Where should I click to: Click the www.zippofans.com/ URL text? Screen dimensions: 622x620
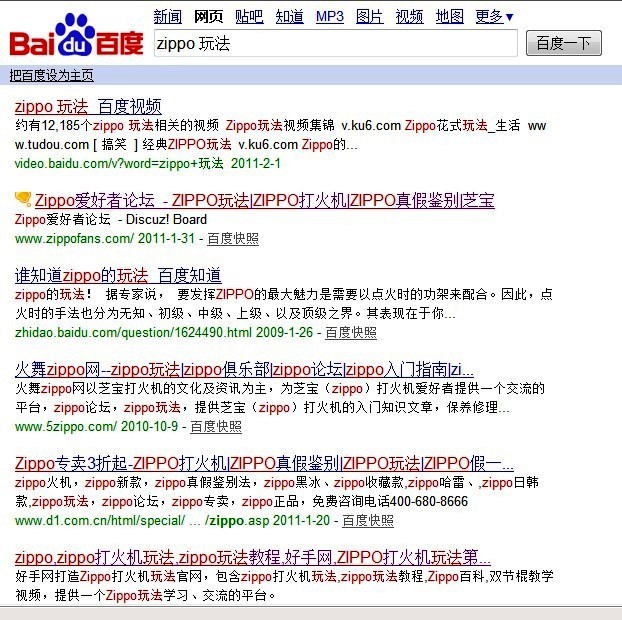coord(75,238)
